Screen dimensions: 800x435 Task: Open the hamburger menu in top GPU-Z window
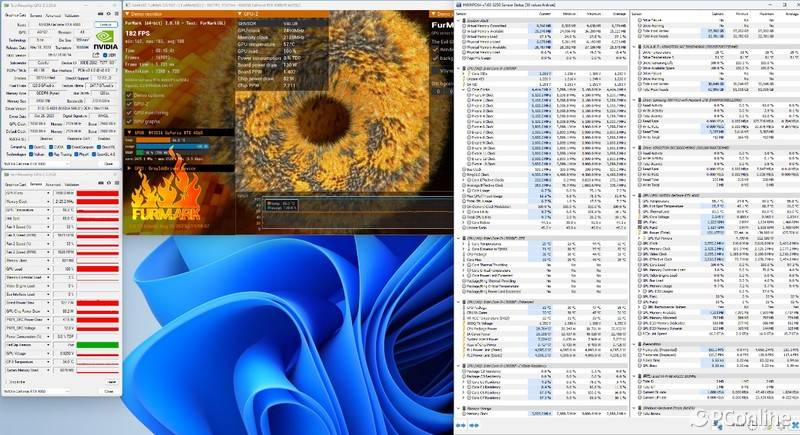point(116,14)
